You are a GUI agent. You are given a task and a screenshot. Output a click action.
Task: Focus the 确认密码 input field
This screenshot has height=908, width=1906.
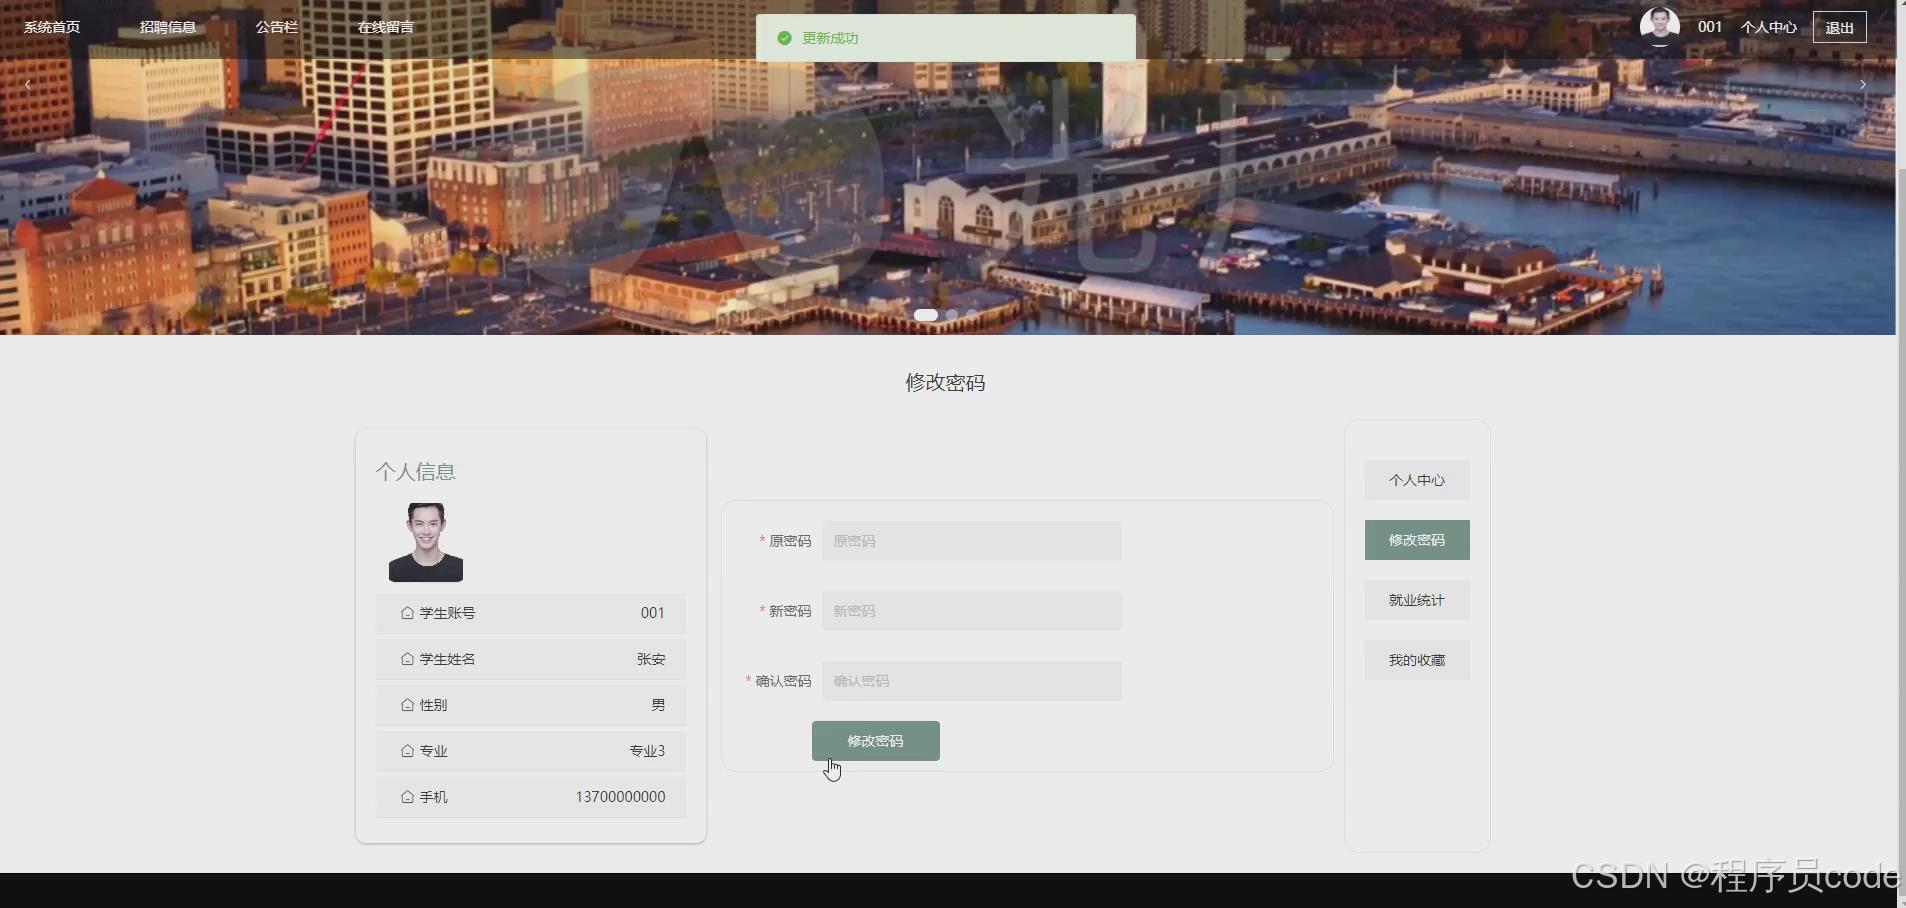click(972, 681)
